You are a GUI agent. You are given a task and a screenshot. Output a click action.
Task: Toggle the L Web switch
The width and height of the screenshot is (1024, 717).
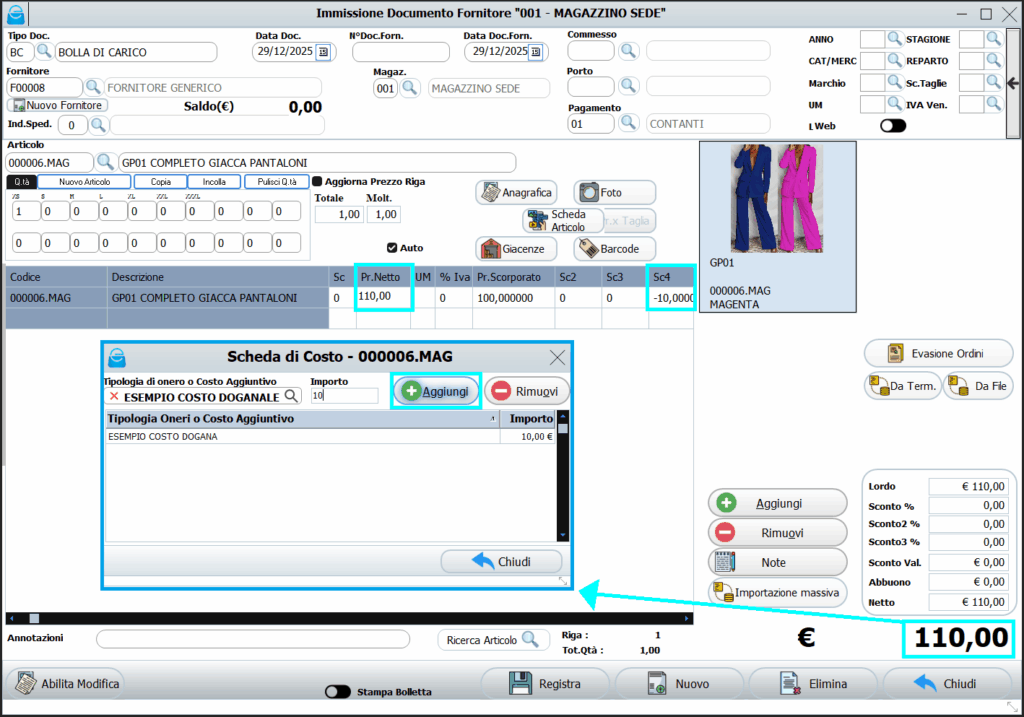click(892, 126)
